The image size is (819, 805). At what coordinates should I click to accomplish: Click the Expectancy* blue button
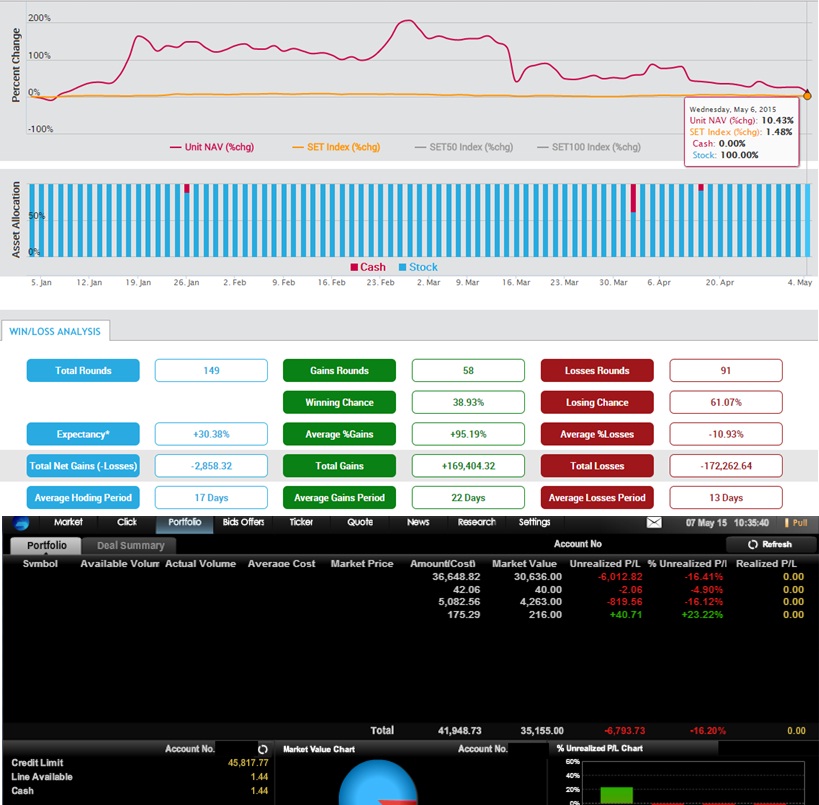pyautogui.click(x=83, y=434)
